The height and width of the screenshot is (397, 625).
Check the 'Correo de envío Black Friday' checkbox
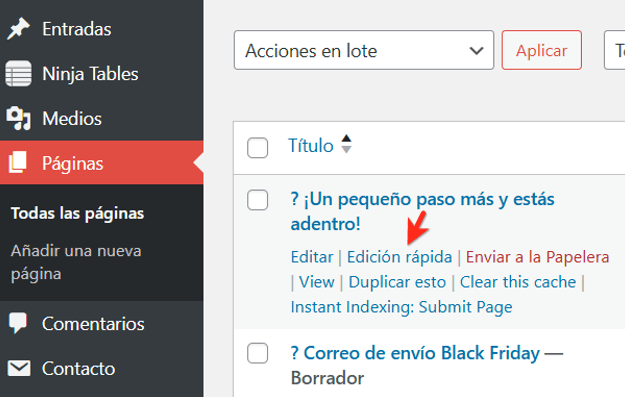pyautogui.click(x=257, y=353)
